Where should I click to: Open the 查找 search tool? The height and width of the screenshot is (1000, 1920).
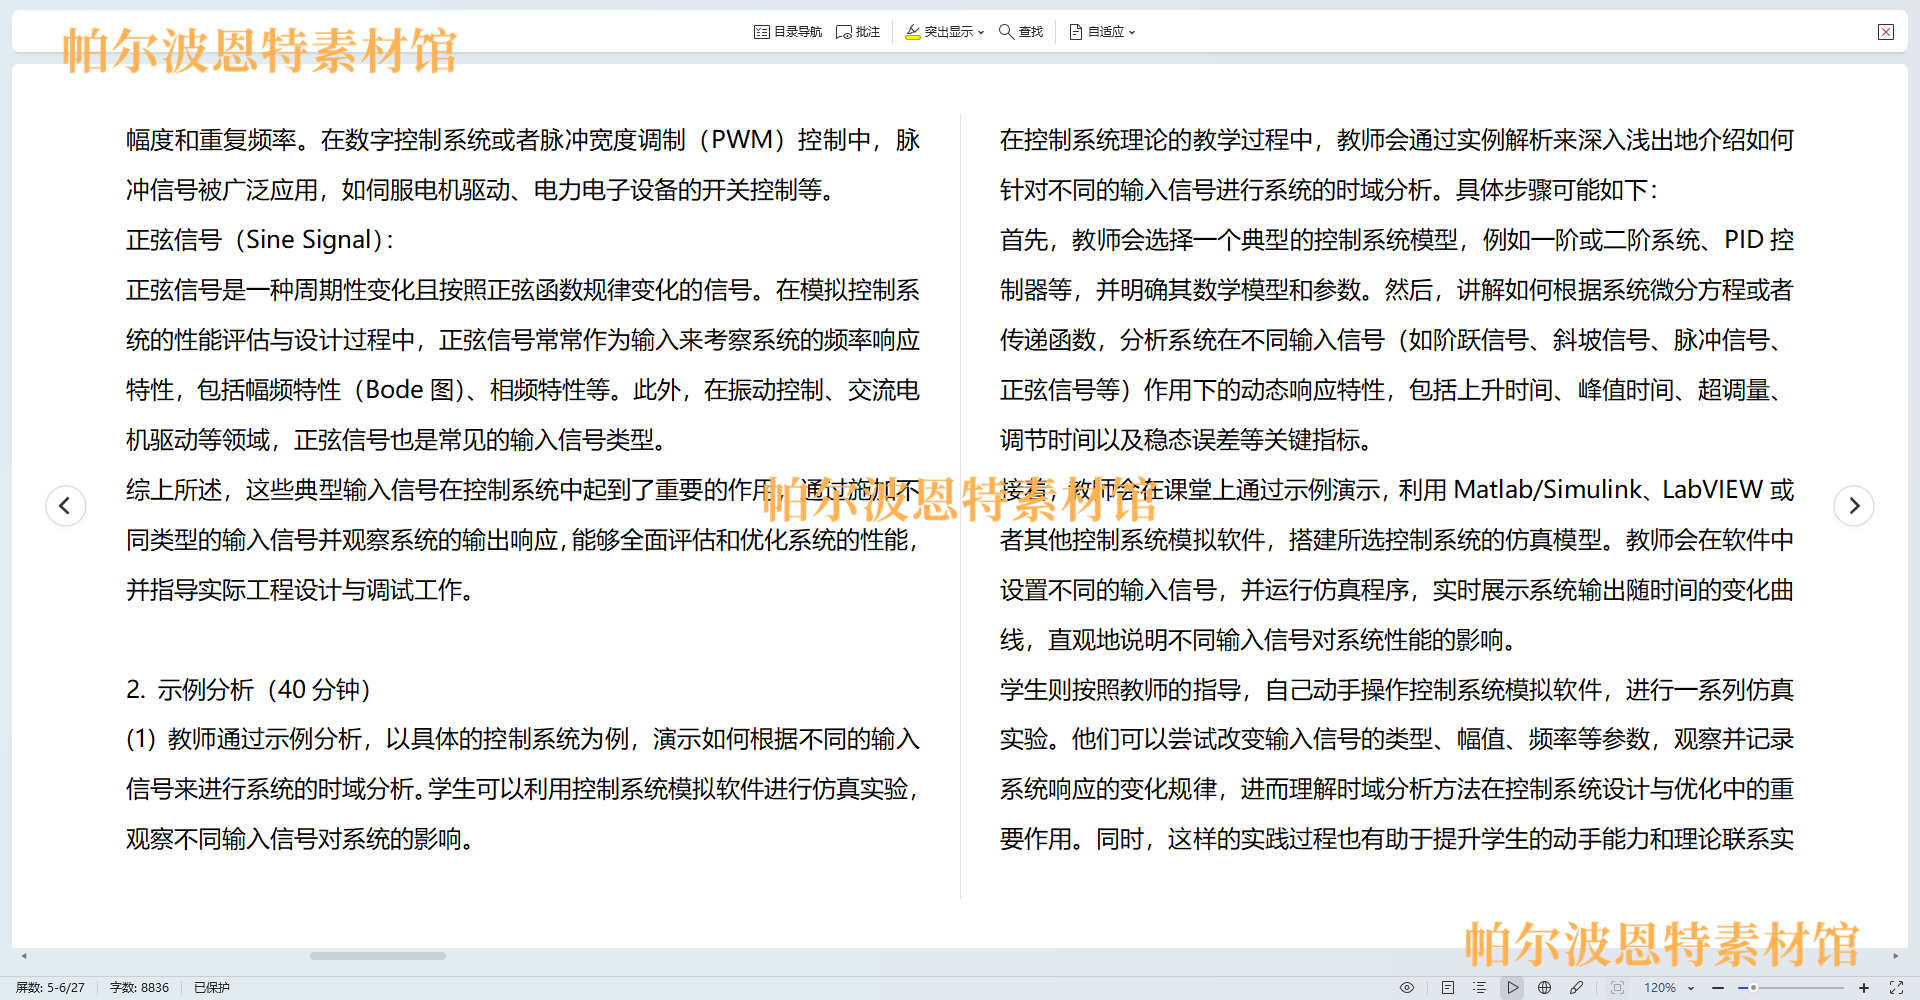click(1021, 32)
